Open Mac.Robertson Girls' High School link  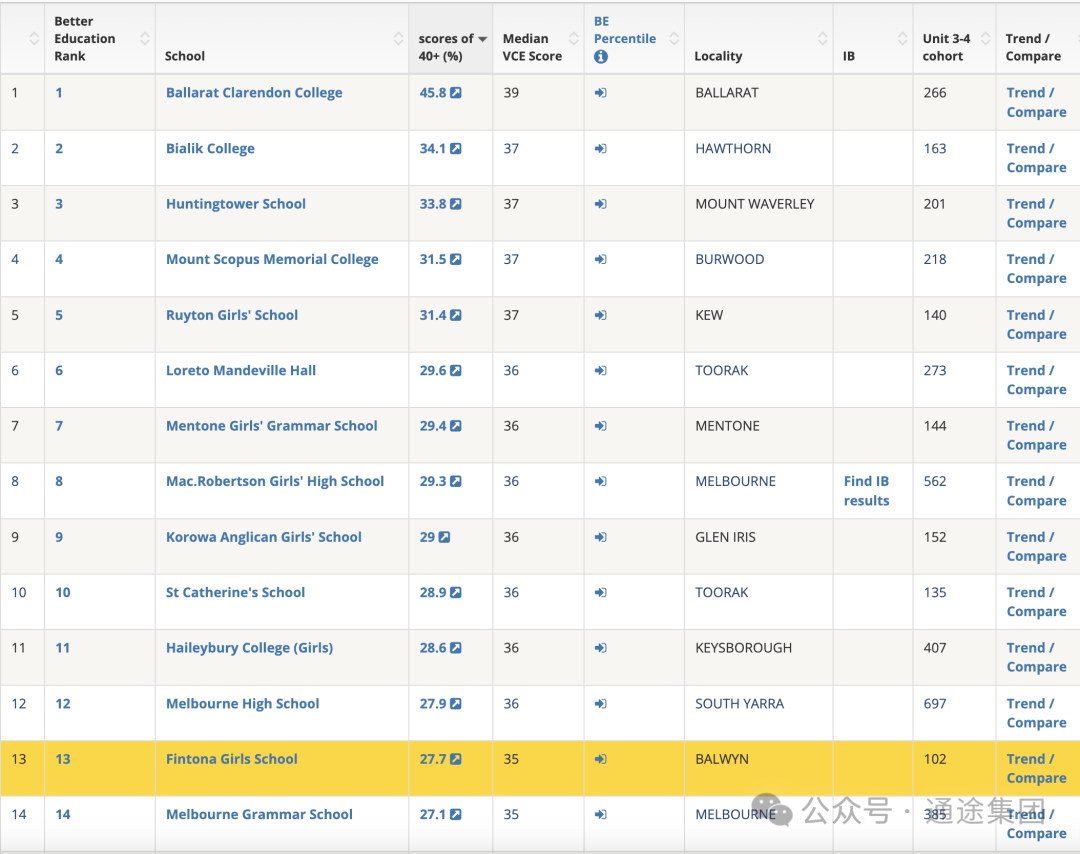(x=275, y=481)
